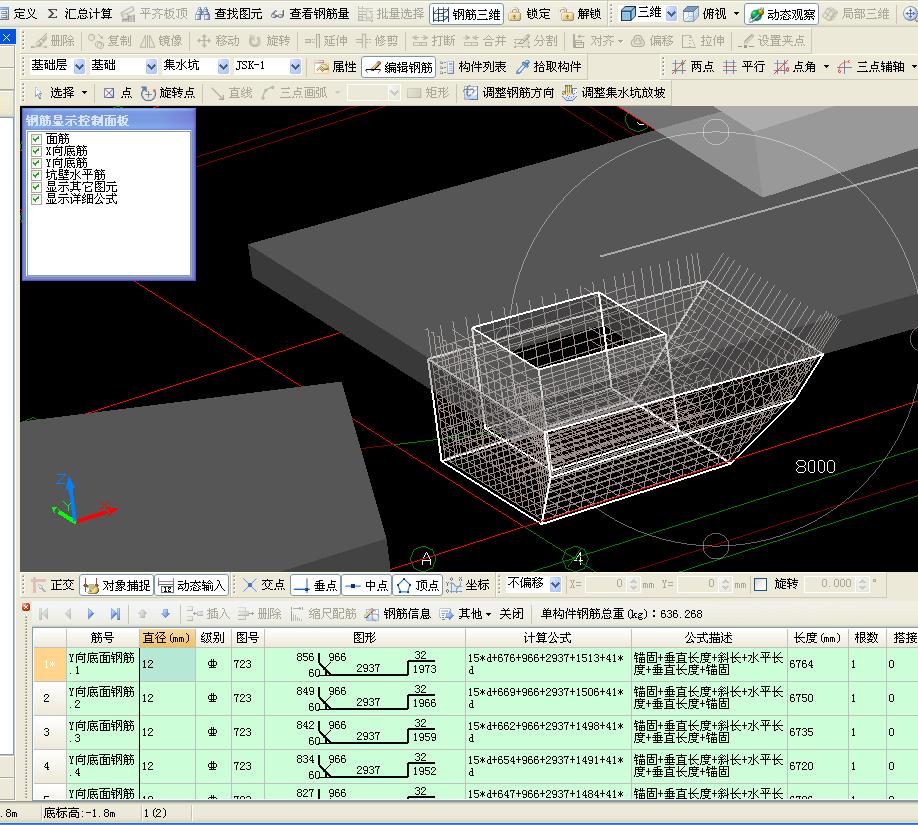
Task: Toggle the 钢筋三维 rebar 3D view
Action: [466, 14]
